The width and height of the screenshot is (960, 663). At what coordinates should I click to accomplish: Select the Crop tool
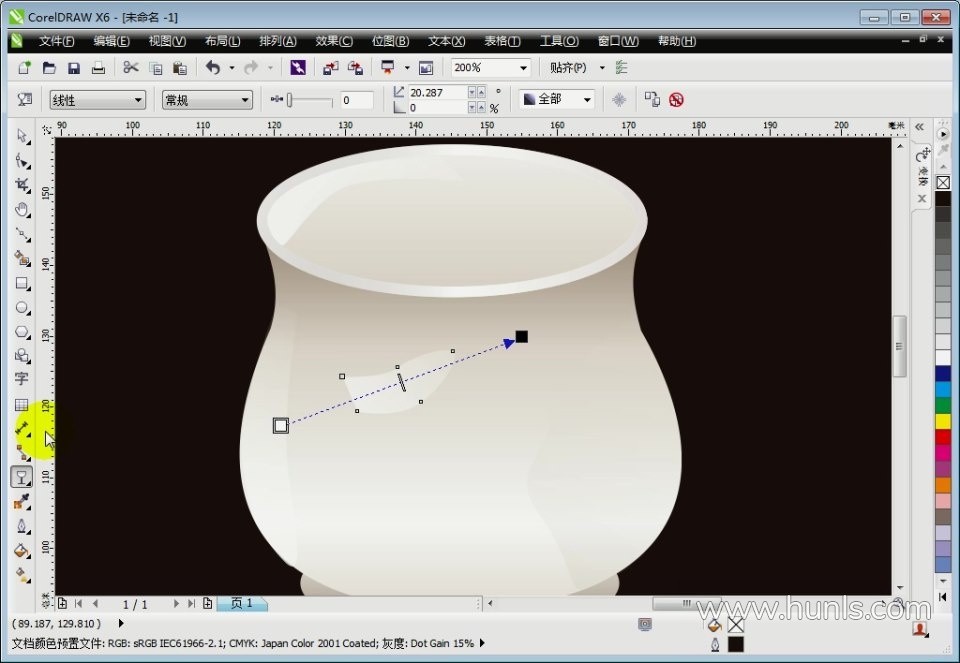(22, 185)
